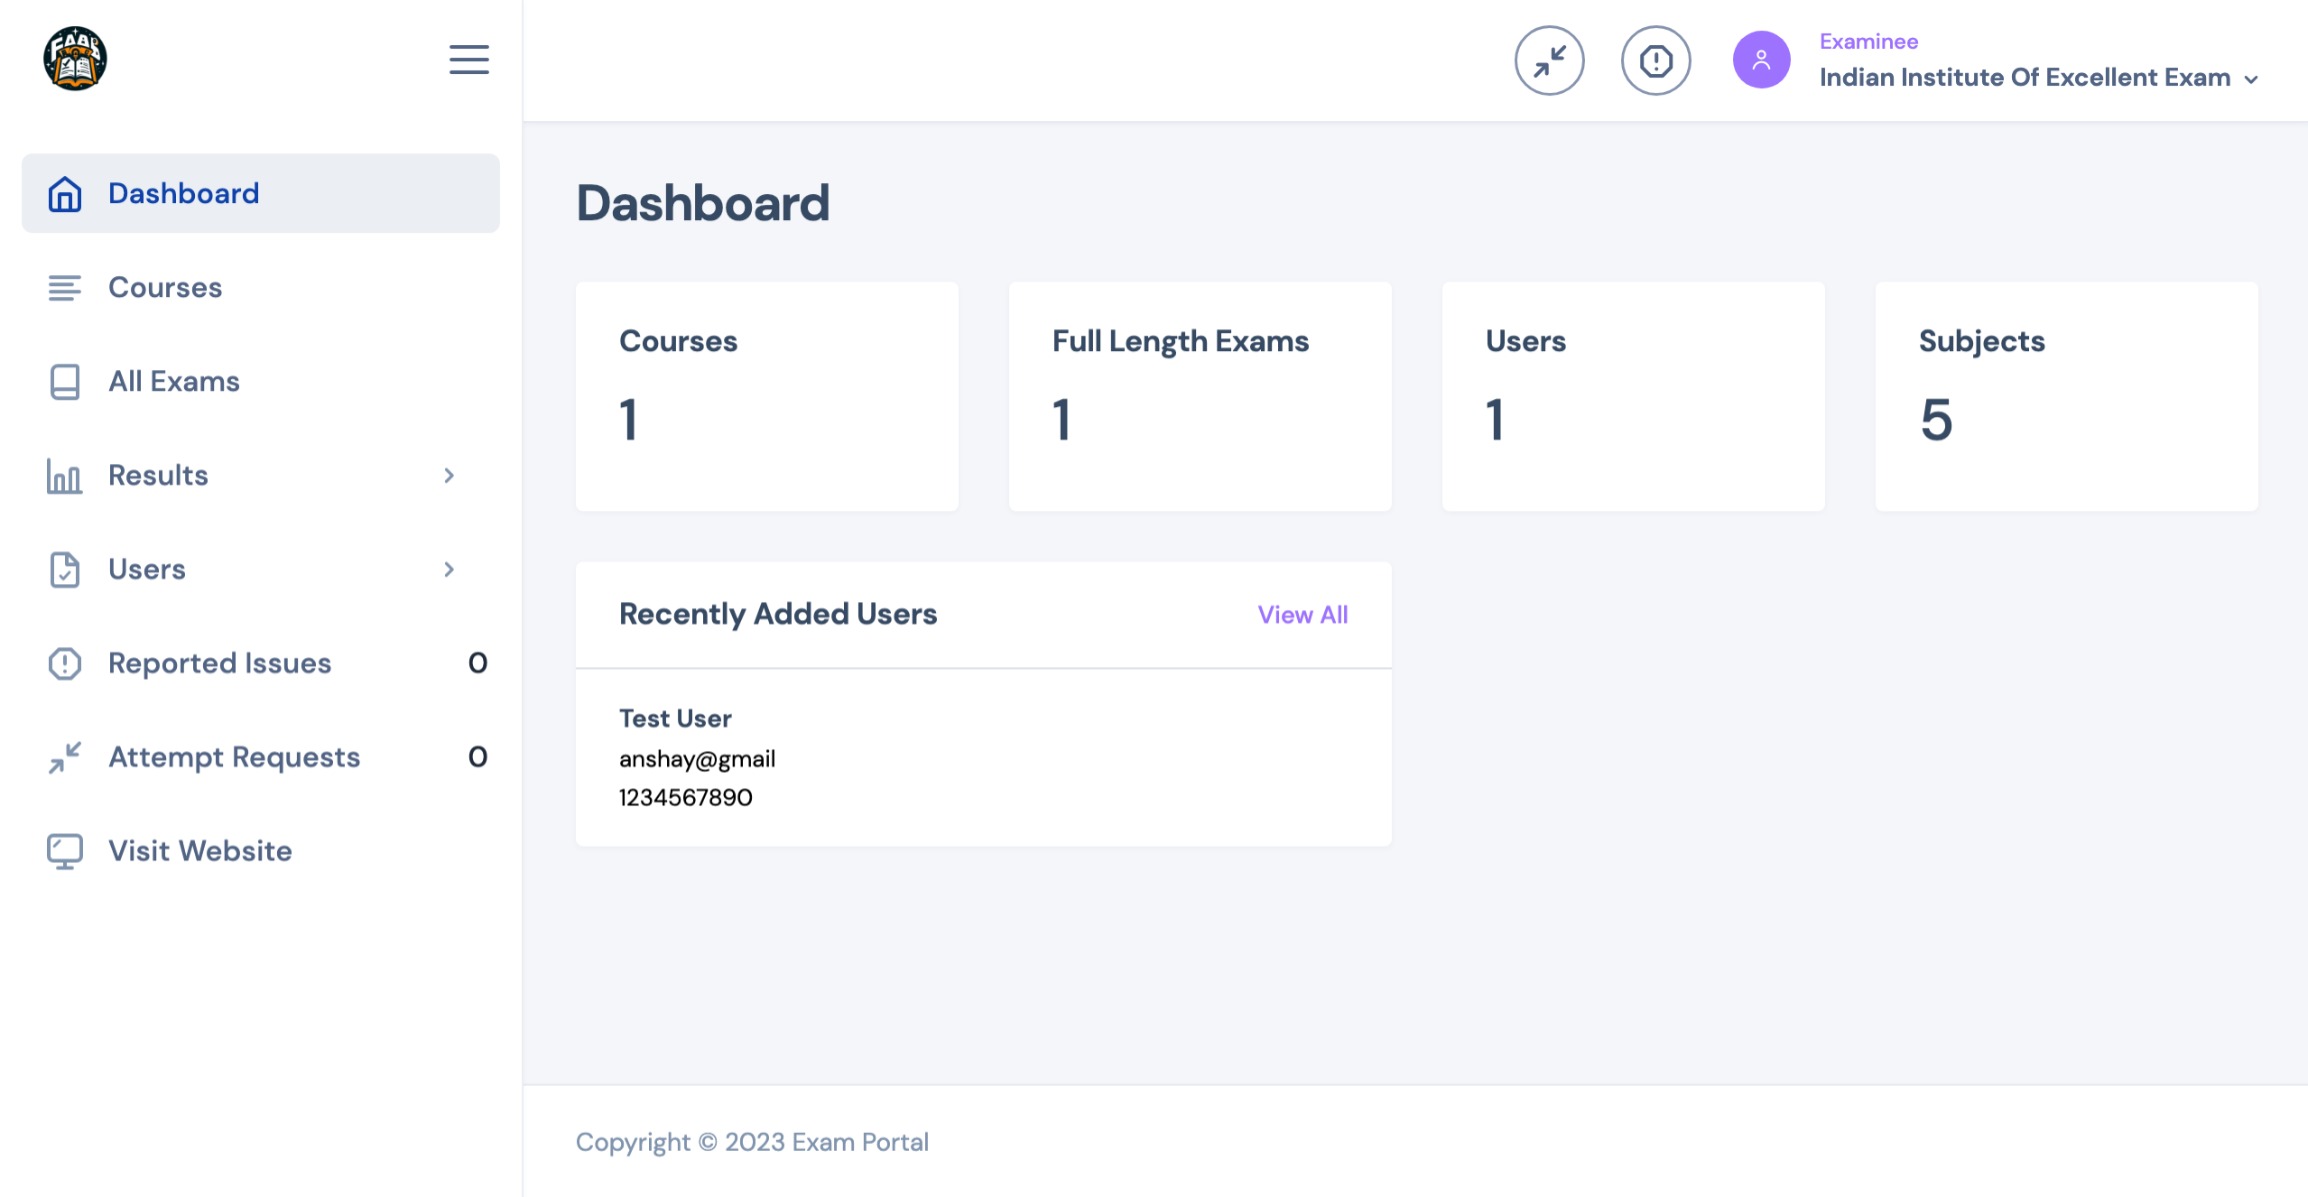The width and height of the screenshot is (2308, 1197).
Task: Select the Subjects count card
Action: coord(2066,396)
